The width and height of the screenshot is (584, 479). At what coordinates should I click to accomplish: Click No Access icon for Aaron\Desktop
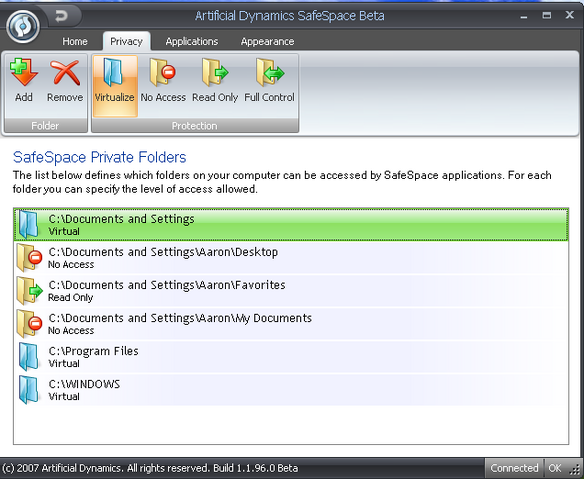(29, 257)
